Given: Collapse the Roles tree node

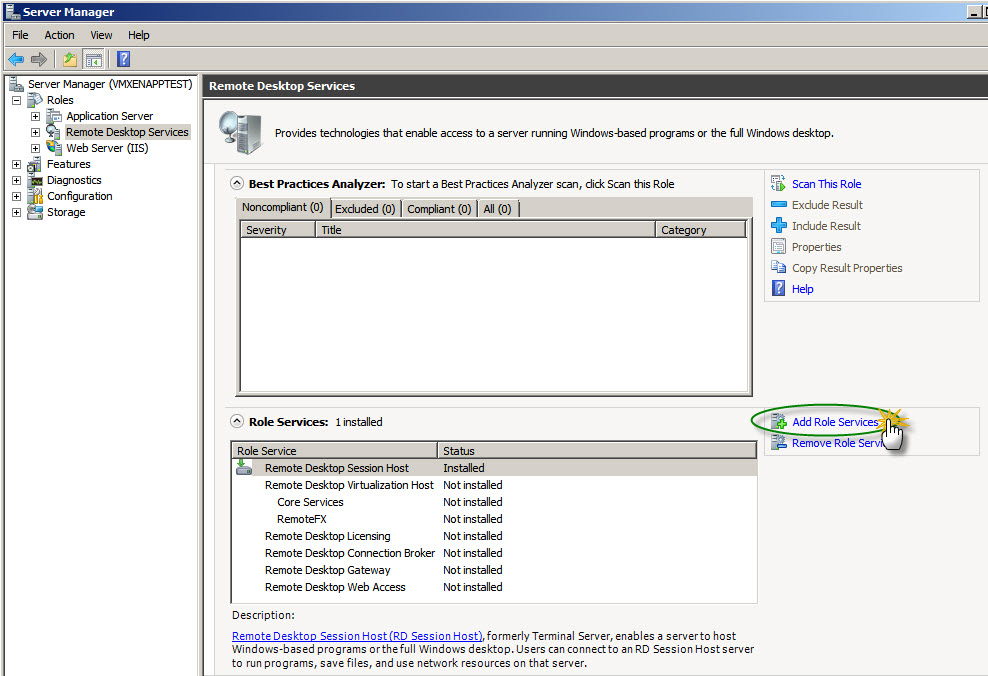Looking at the screenshot, I should [16, 100].
